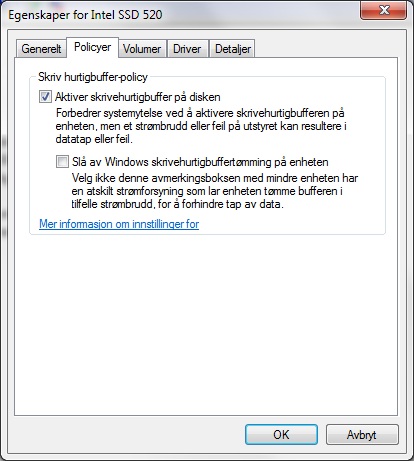This screenshot has height=461, width=414.
Task: Click the strømbrudd eller feil warning line
Action: coord(201,126)
